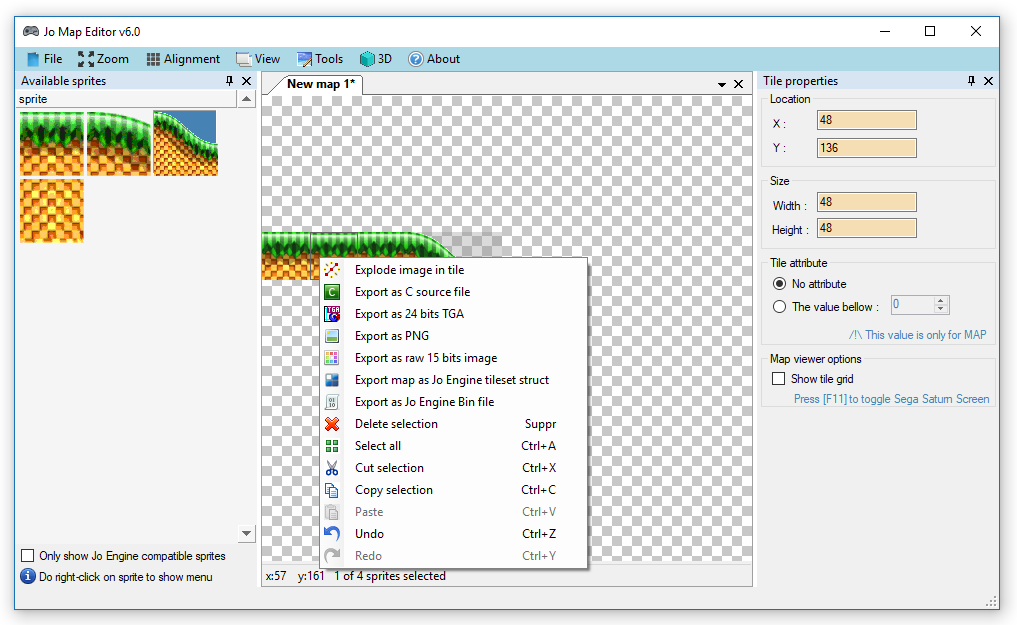Click the 1 of 4 sprites selected status

[x=390, y=576]
